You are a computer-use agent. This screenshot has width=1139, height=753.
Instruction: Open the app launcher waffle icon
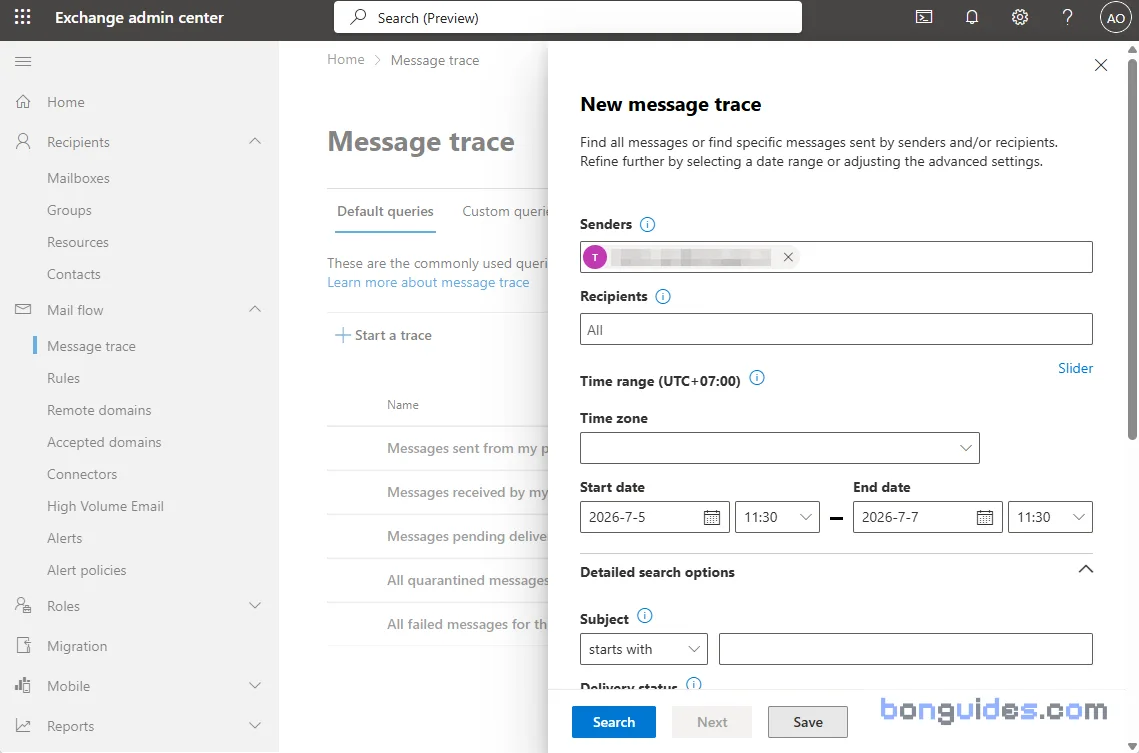[23, 17]
